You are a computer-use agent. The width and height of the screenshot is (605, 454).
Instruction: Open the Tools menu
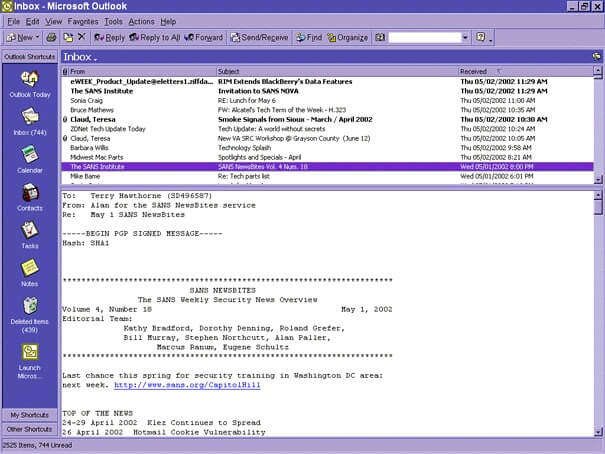tap(113, 22)
